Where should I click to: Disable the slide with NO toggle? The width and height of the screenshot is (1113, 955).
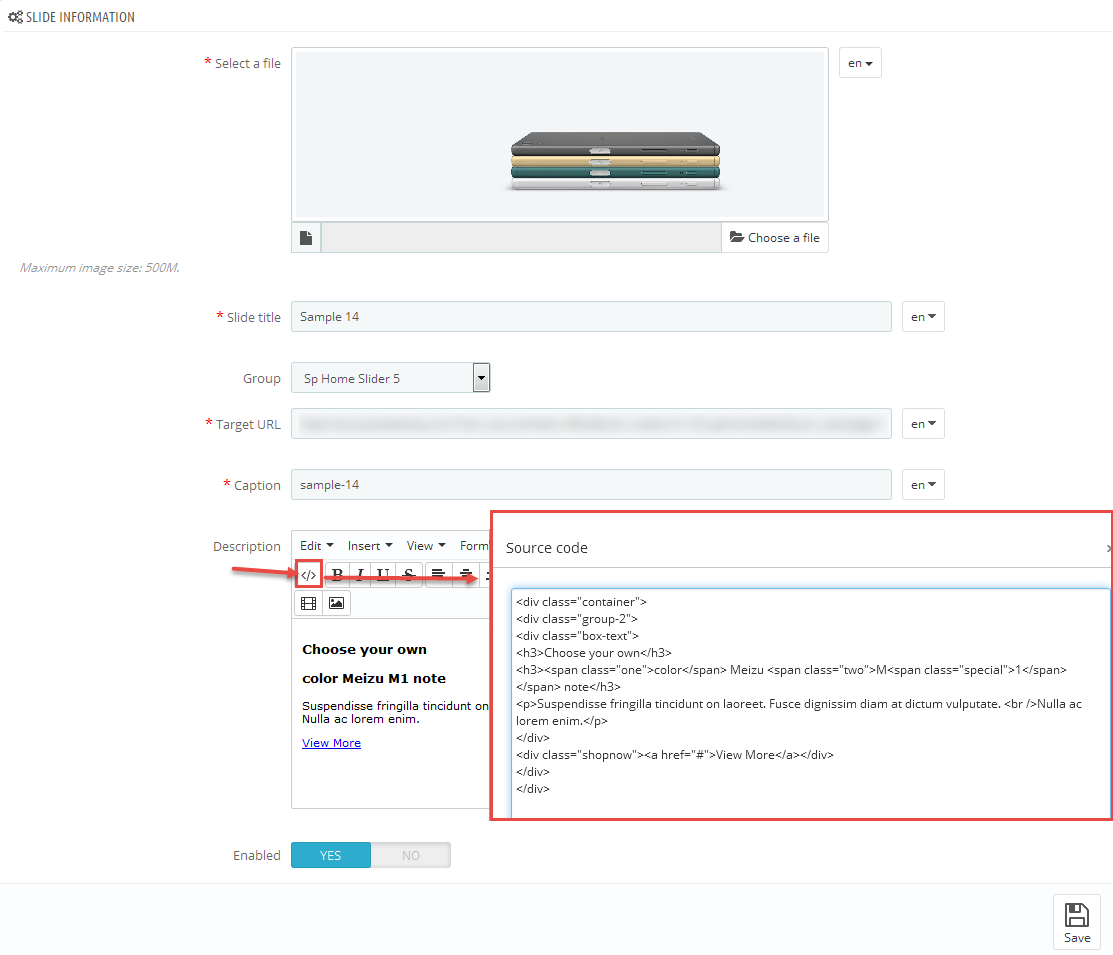[x=410, y=856]
